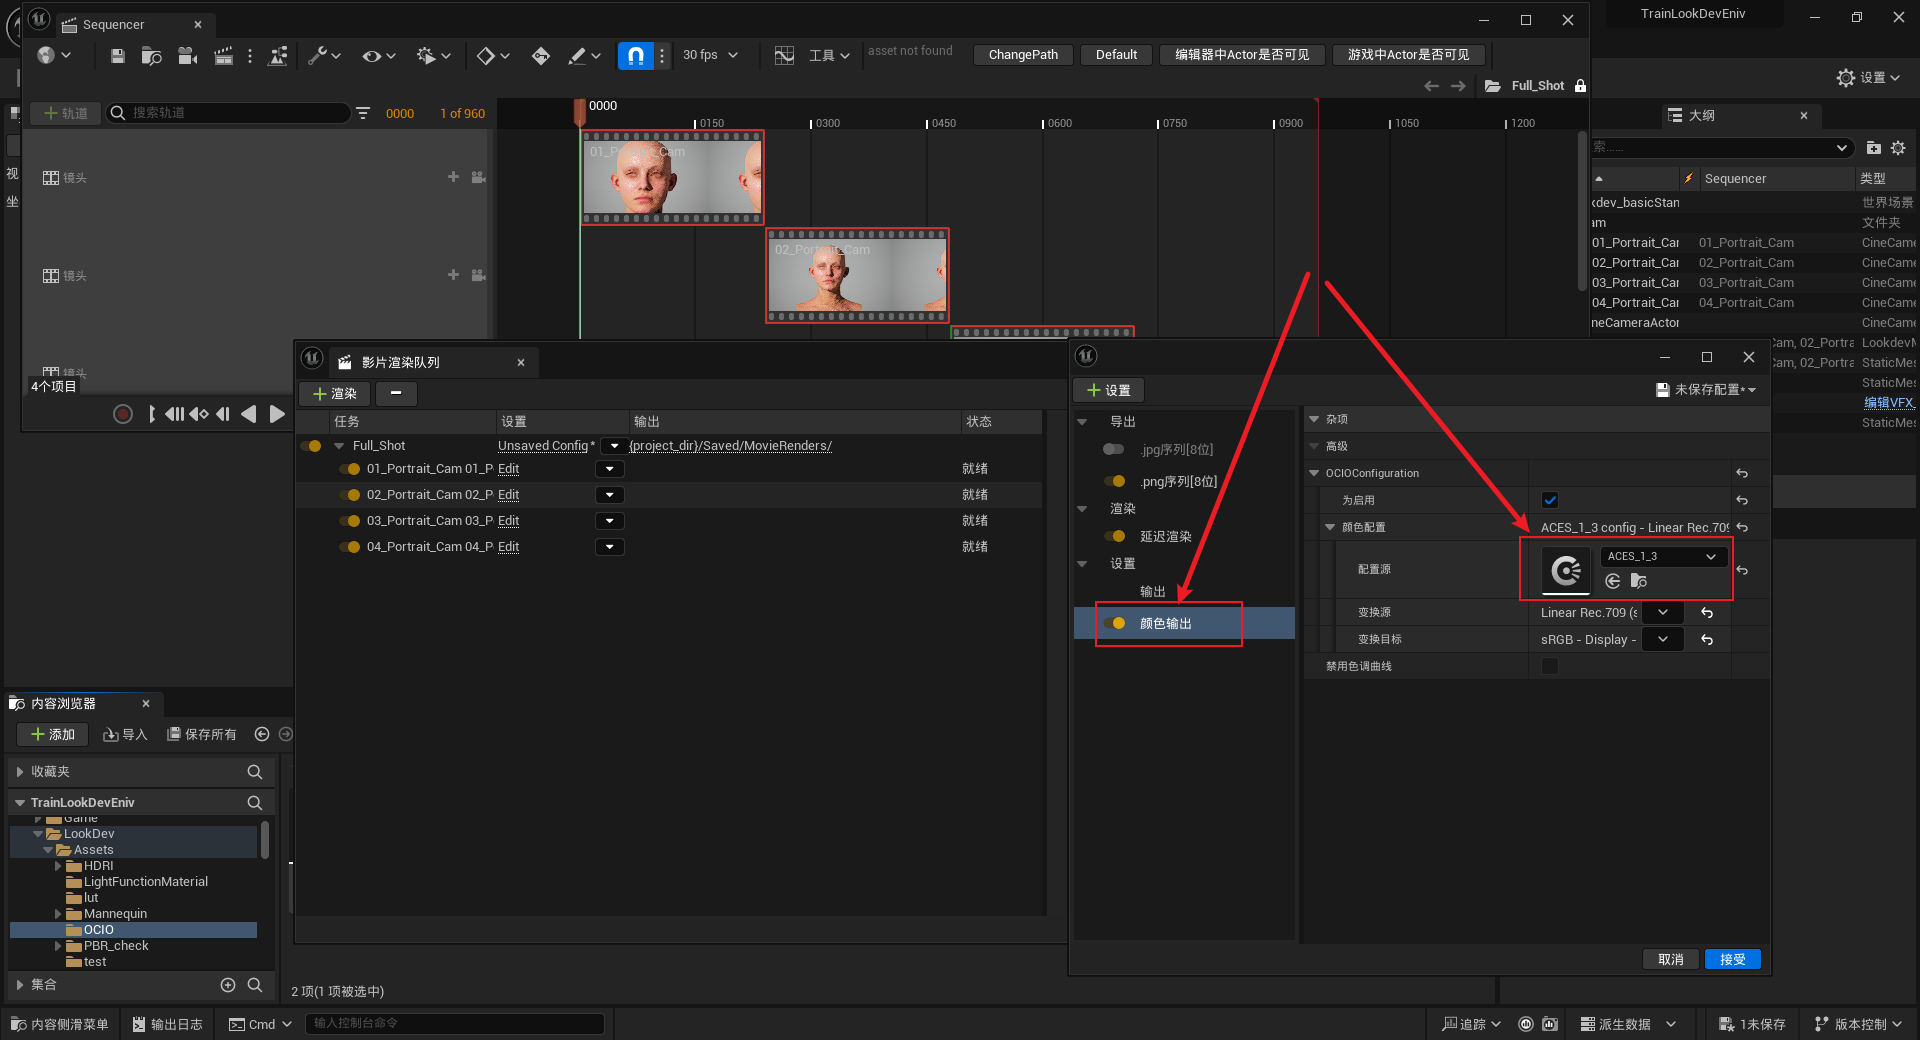Switch to the 影片渲染队列 tab

tap(400, 362)
